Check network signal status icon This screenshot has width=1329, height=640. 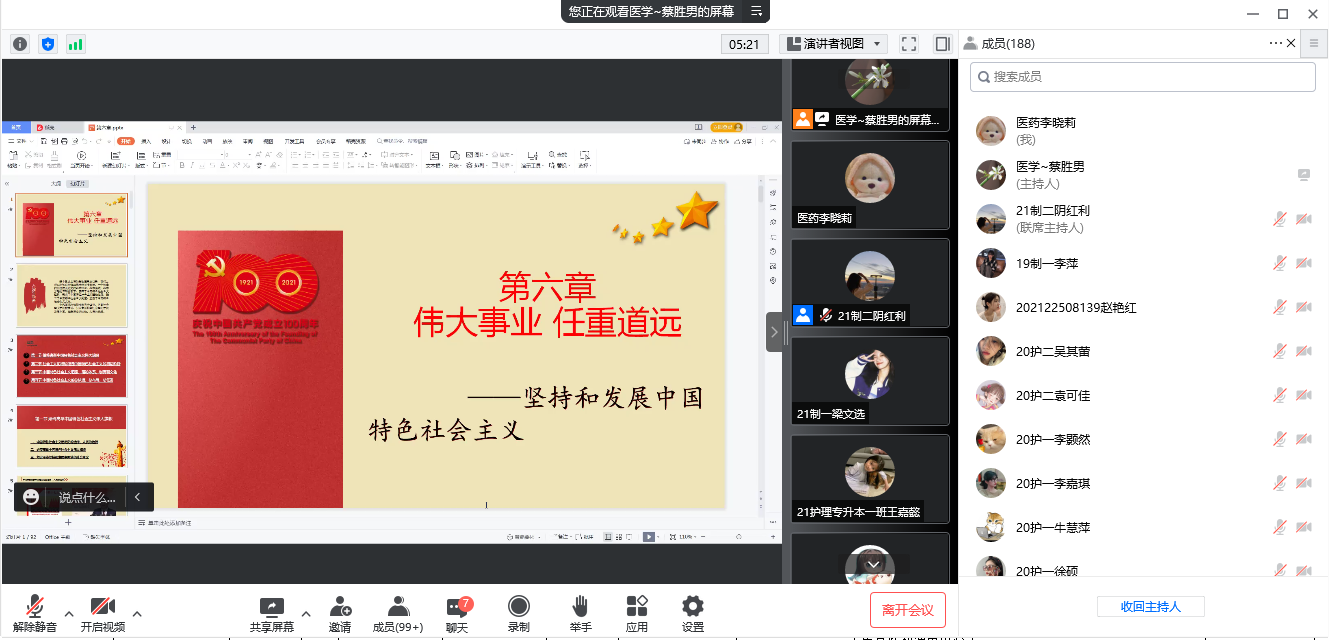76,44
